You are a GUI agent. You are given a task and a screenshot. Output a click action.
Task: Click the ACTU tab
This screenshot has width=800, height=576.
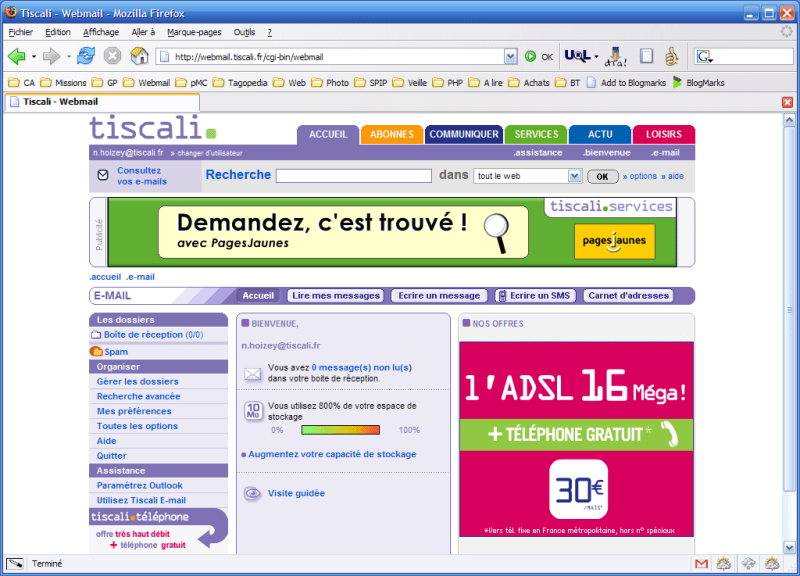[x=600, y=135]
